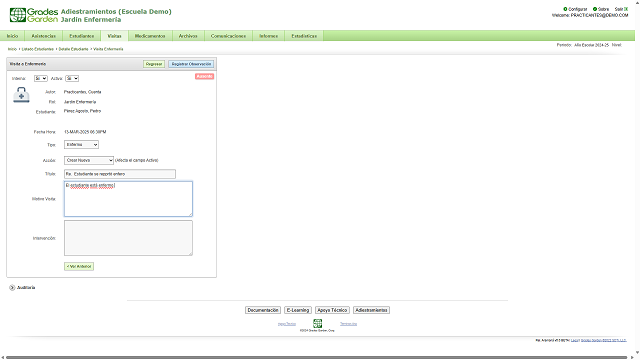640x360 pixels.
Task: Click the nurse medical bag icon
Action: tap(21, 95)
